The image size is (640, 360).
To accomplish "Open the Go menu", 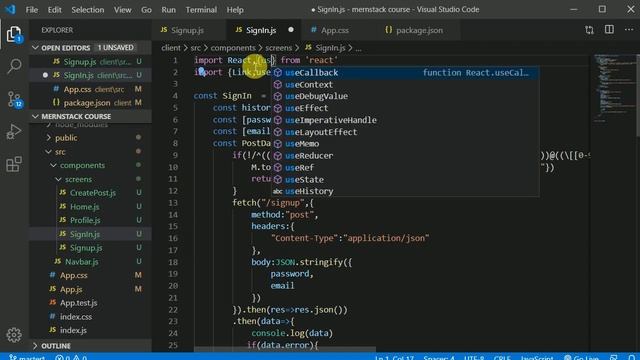I will (146, 9).
